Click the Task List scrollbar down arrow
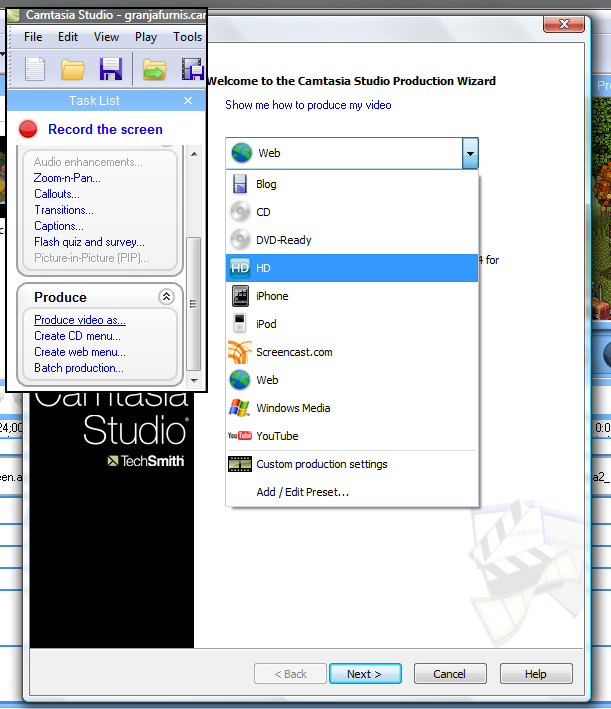 (x=194, y=380)
